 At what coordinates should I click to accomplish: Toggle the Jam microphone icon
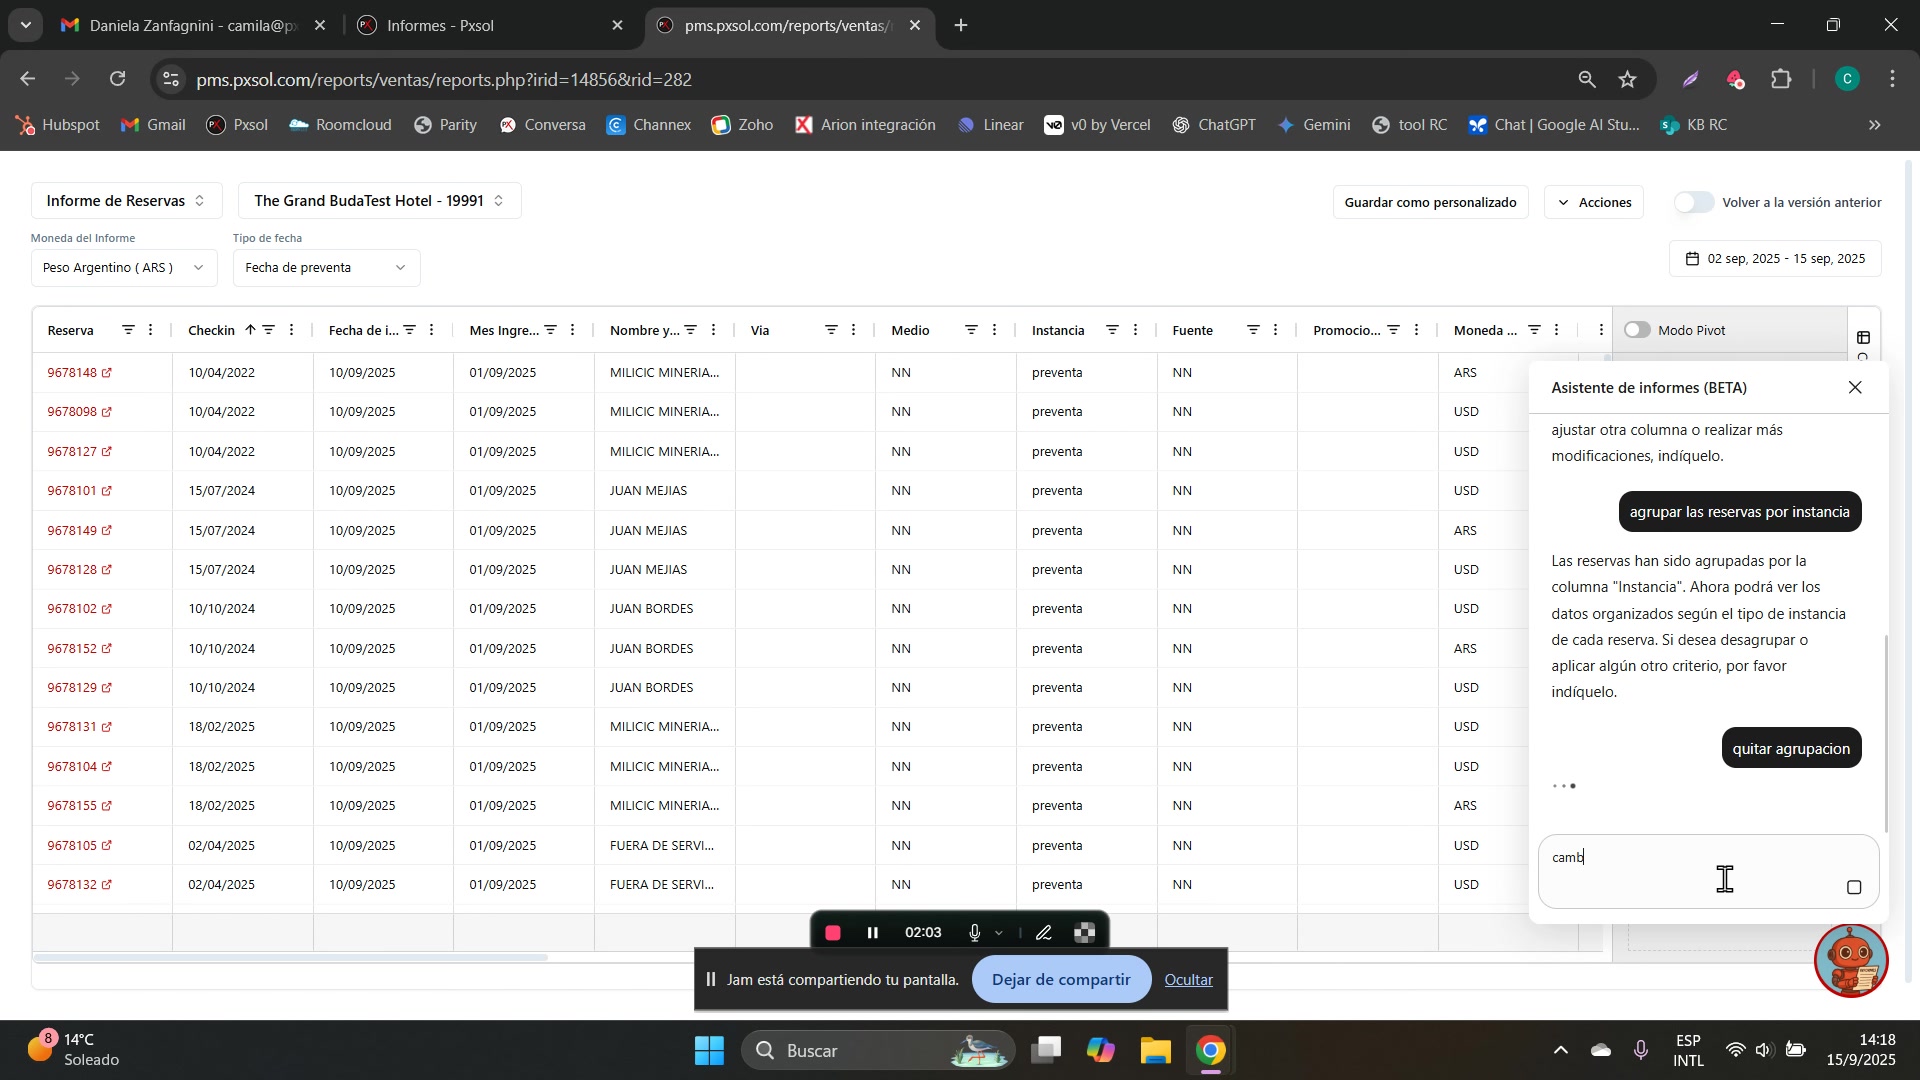click(x=974, y=933)
